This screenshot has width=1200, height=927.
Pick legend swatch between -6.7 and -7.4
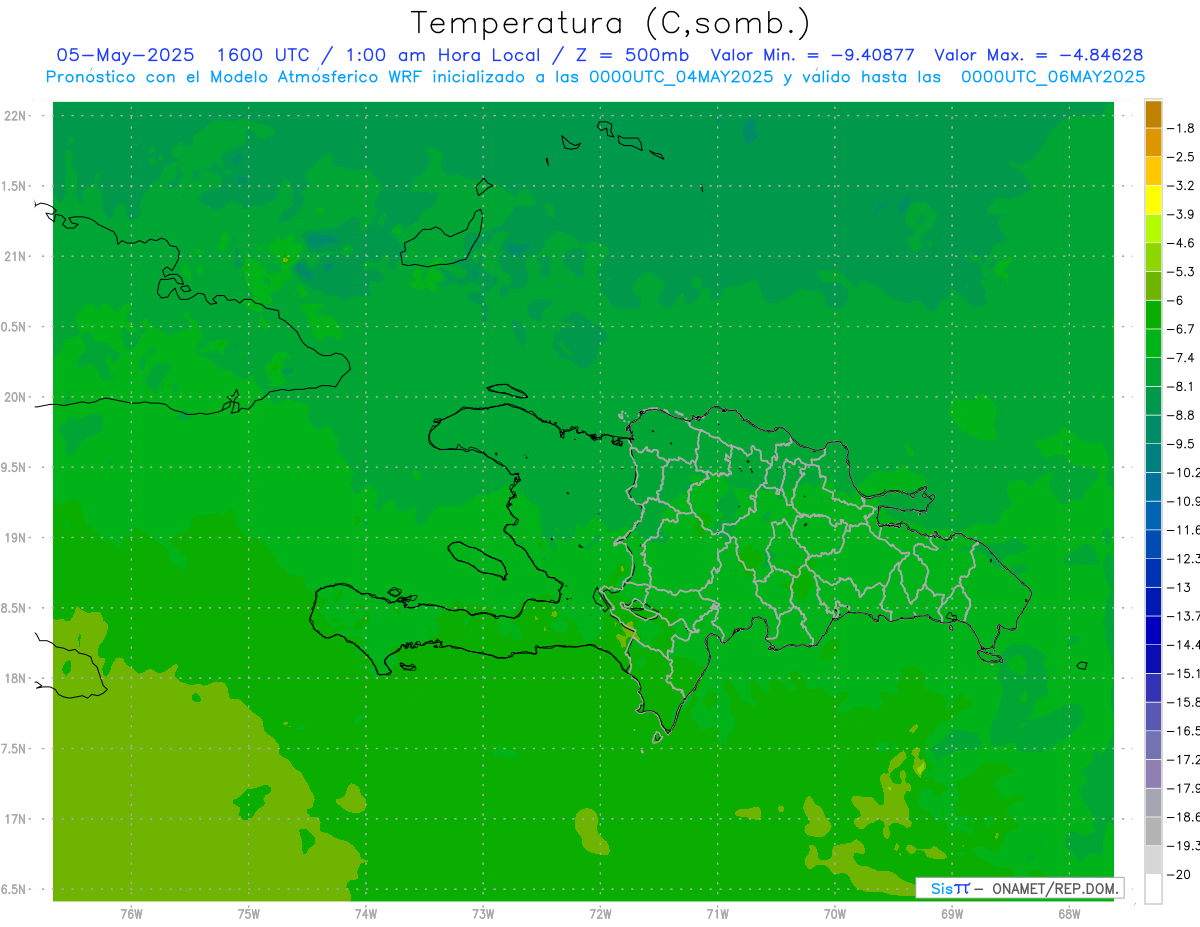[1153, 343]
